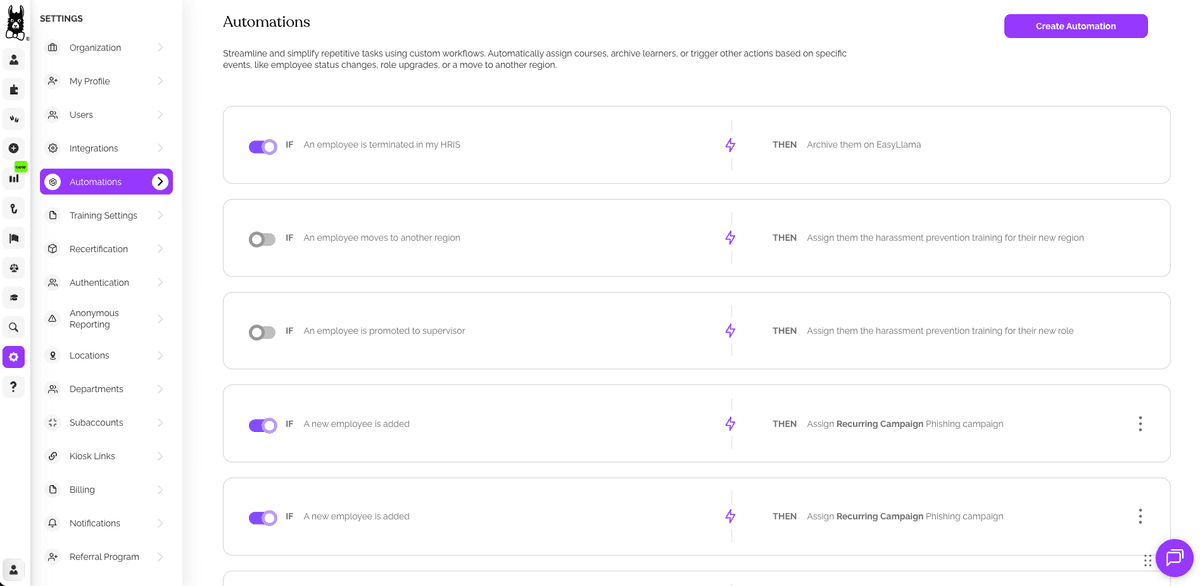Disable the terminated employee automation toggle
The image size is (1200, 586).
tap(262, 146)
